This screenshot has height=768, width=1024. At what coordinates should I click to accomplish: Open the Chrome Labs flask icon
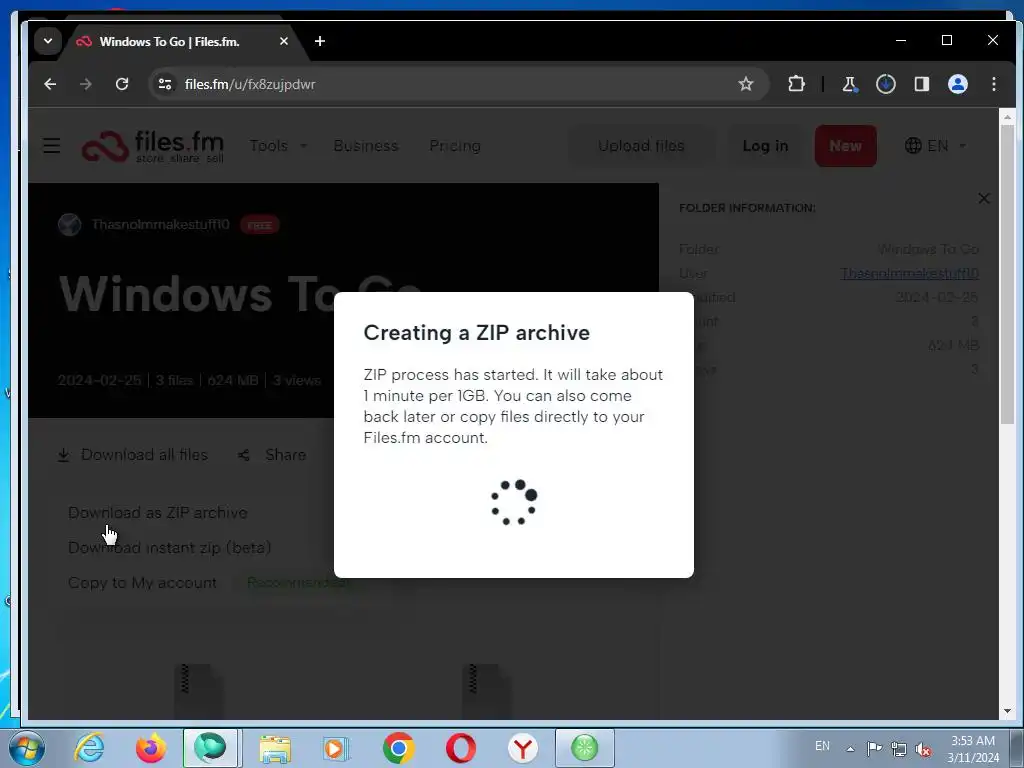click(850, 84)
